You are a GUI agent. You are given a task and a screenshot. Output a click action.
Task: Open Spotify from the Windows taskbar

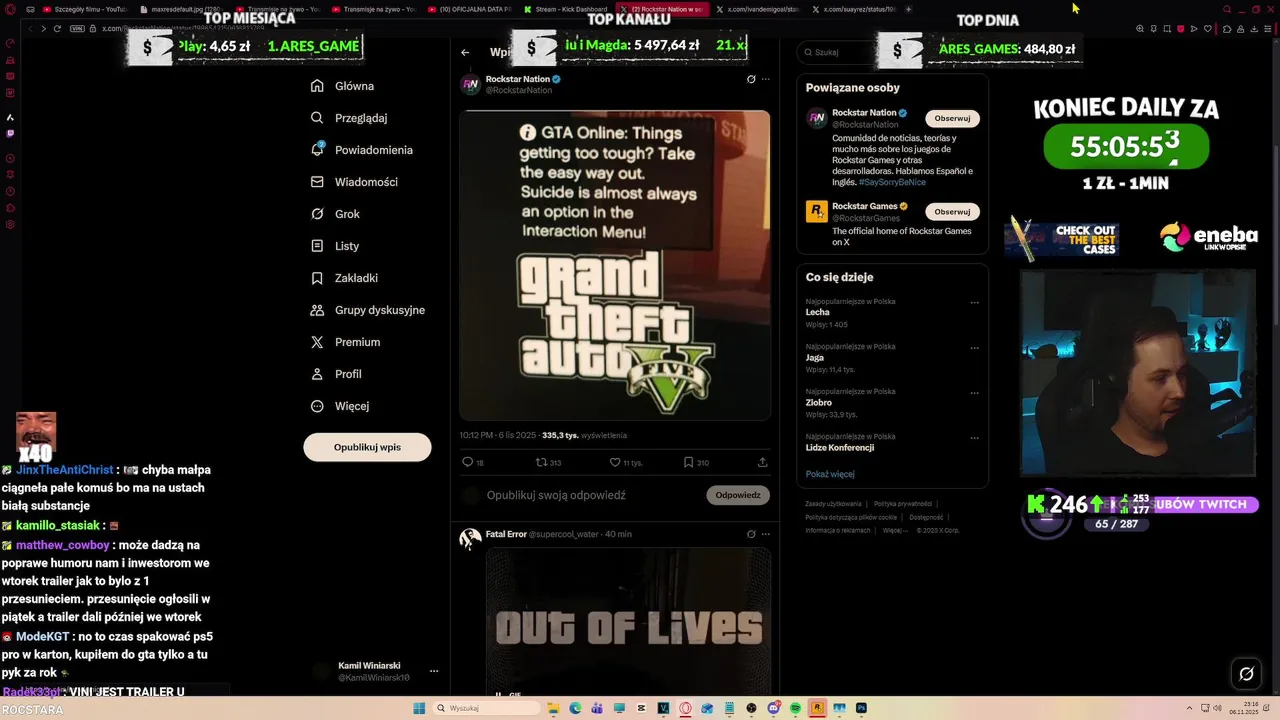[x=795, y=708]
